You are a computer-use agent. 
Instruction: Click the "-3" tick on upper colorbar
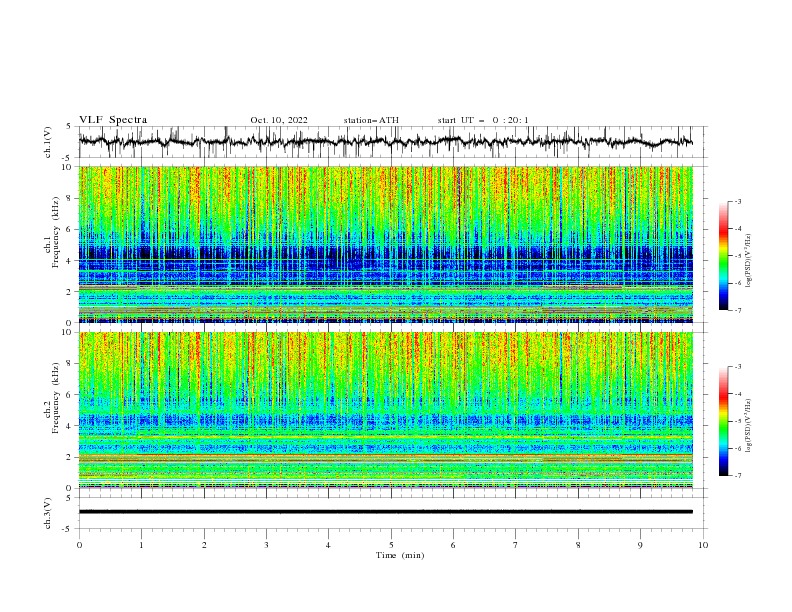click(737, 201)
